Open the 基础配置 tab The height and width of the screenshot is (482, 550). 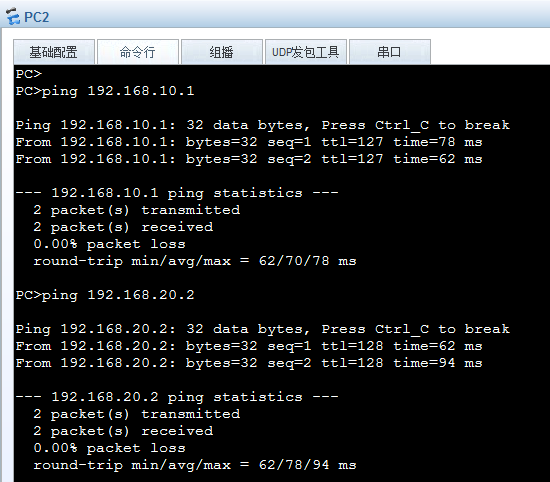[x=54, y=52]
